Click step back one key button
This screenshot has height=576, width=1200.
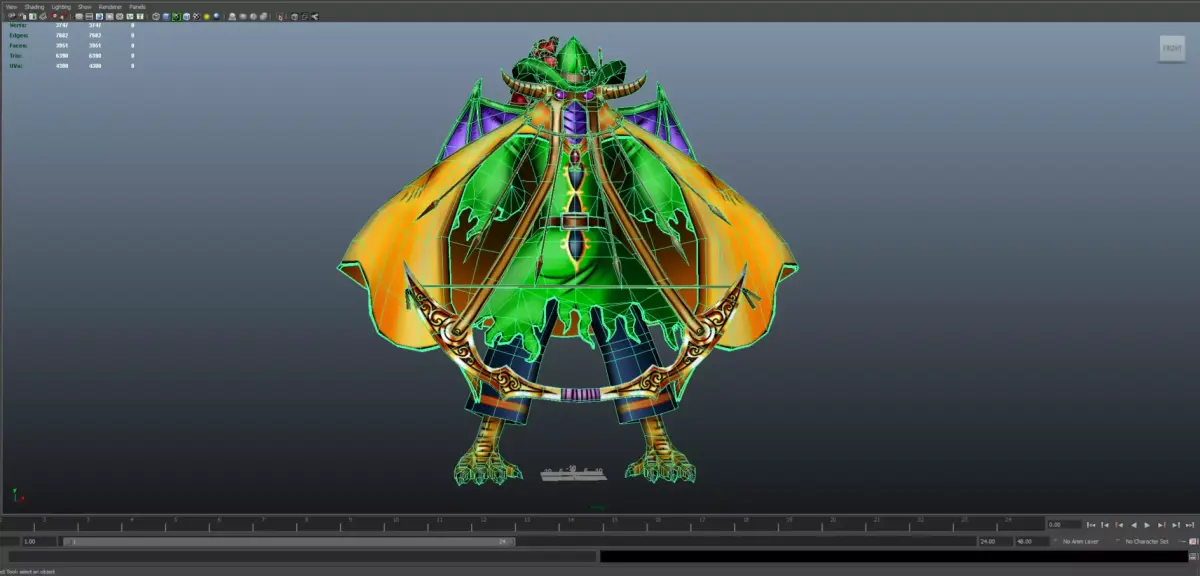pyautogui.click(x=1119, y=525)
